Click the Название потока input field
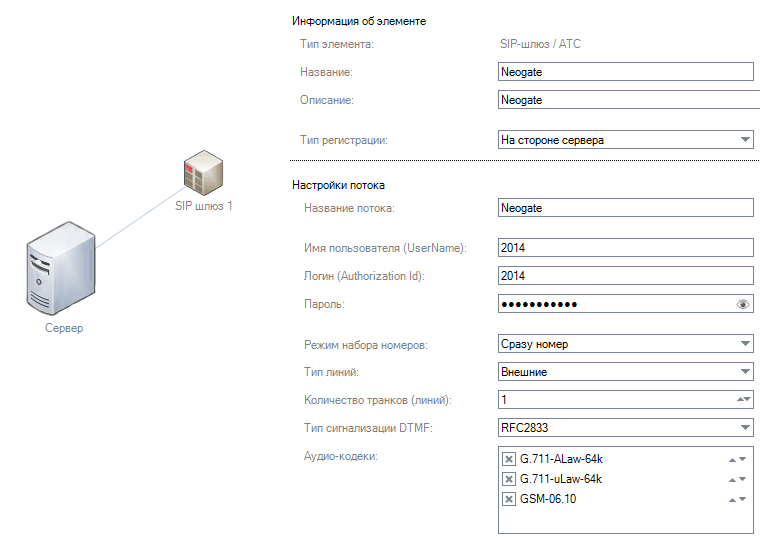The width and height of the screenshot is (760, 544). 626,208
